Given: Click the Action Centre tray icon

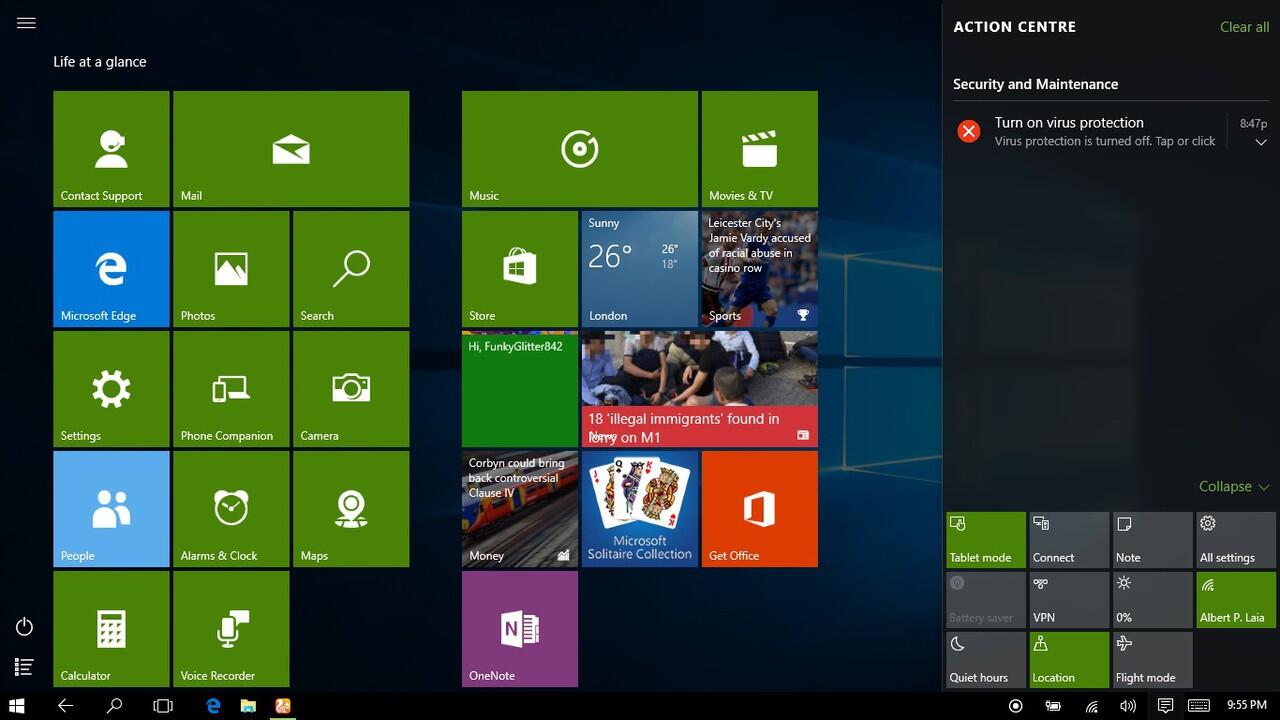Looking at the screenshot, I should pyautogui.click(x=1165, y=706).
